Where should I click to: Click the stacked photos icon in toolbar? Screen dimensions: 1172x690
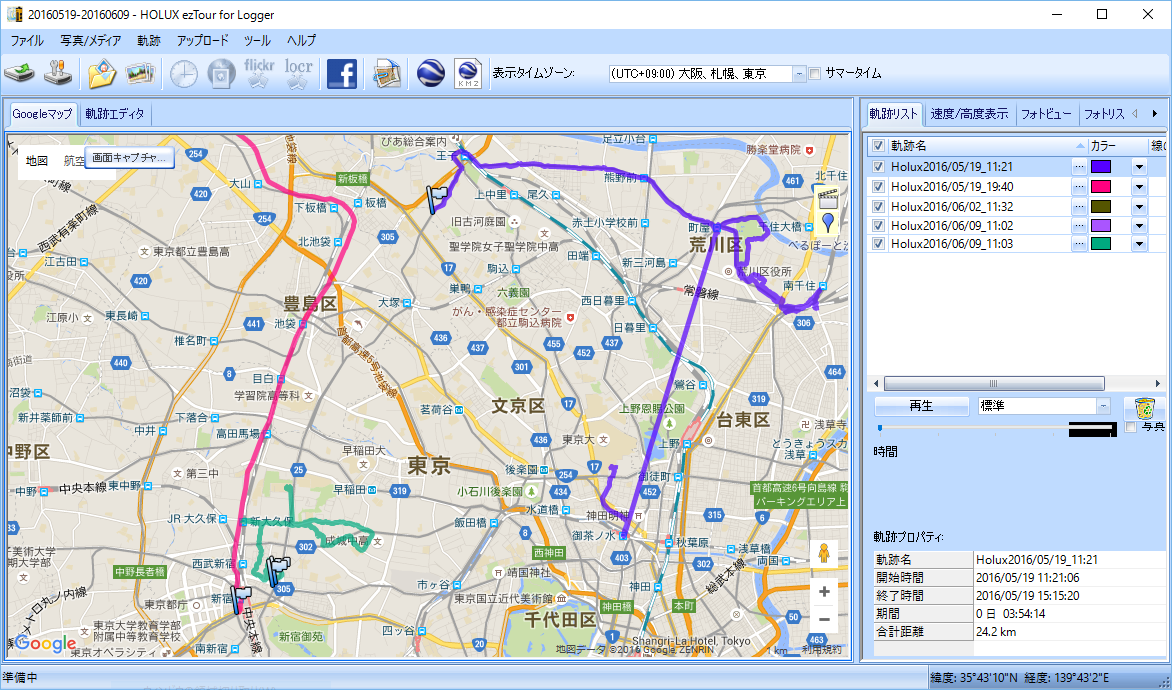click(140, 73)
